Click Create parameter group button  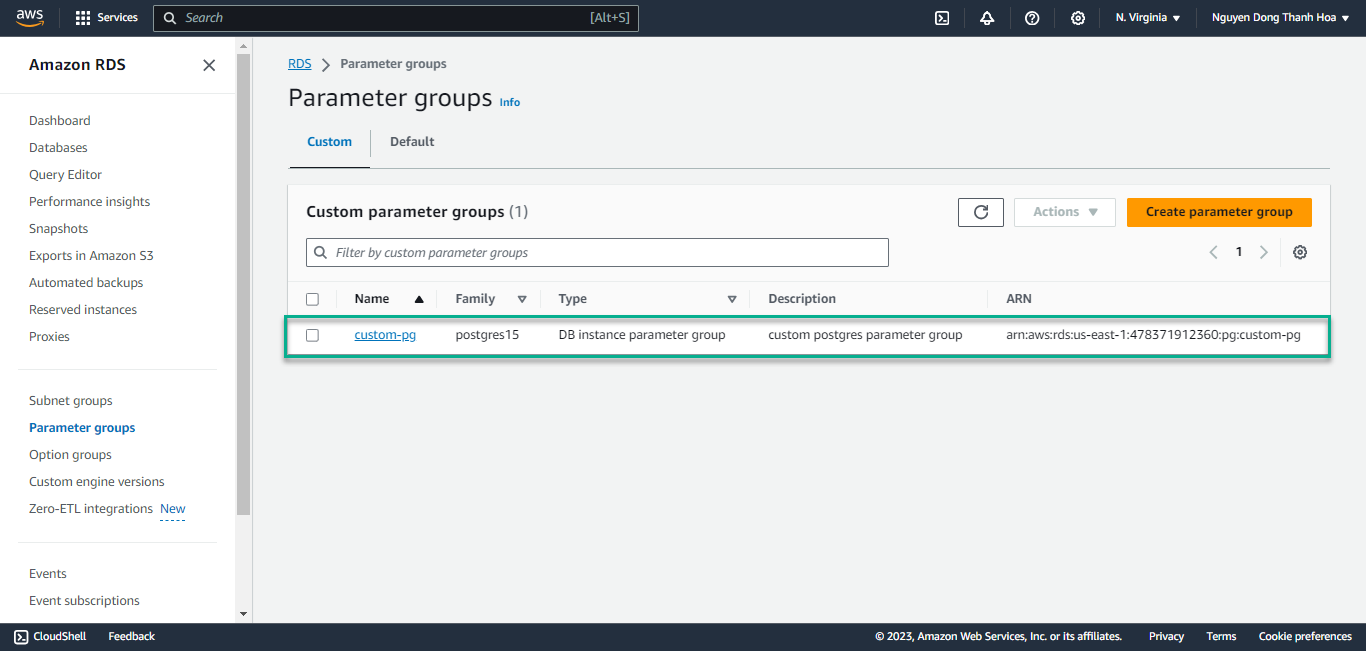tap(1219, 212)
